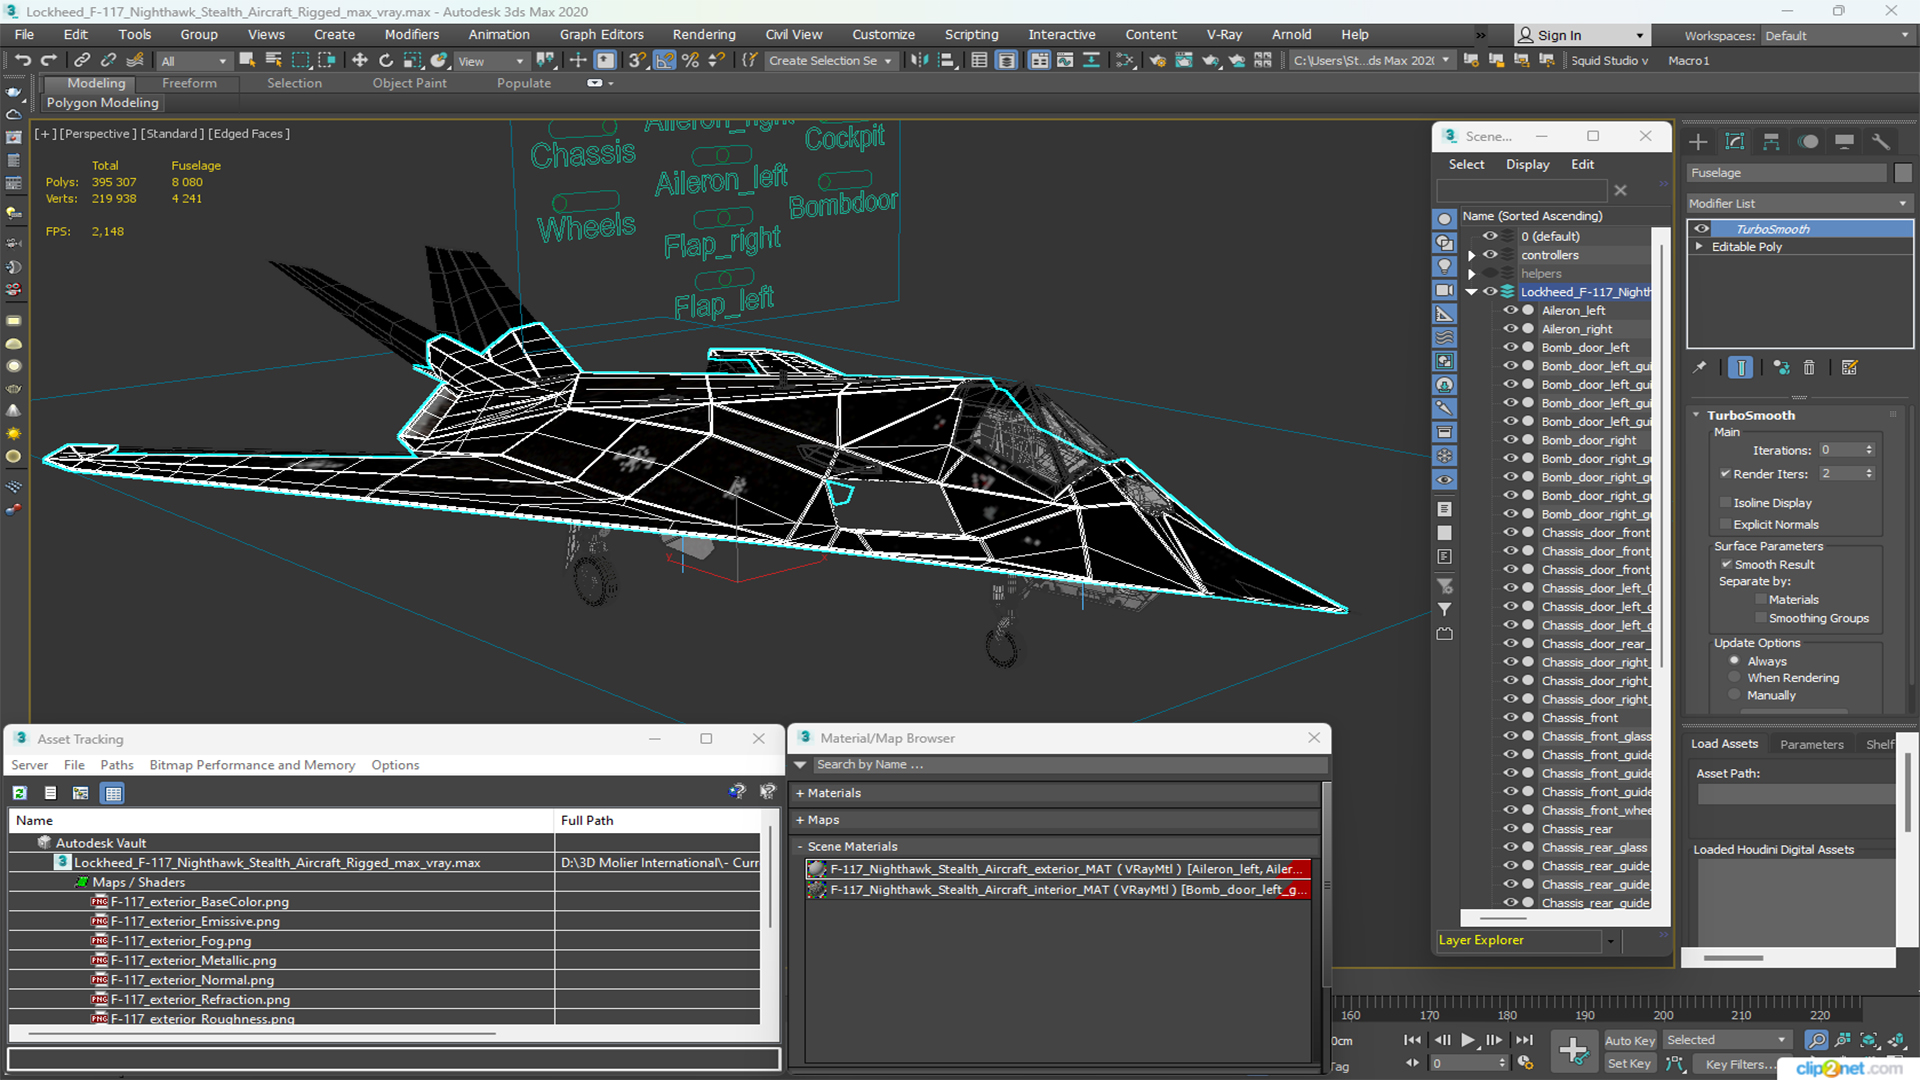Activate the Select and Rotate tool
The height and width of the screenshot is (1080, 1920).
[385, 61]
